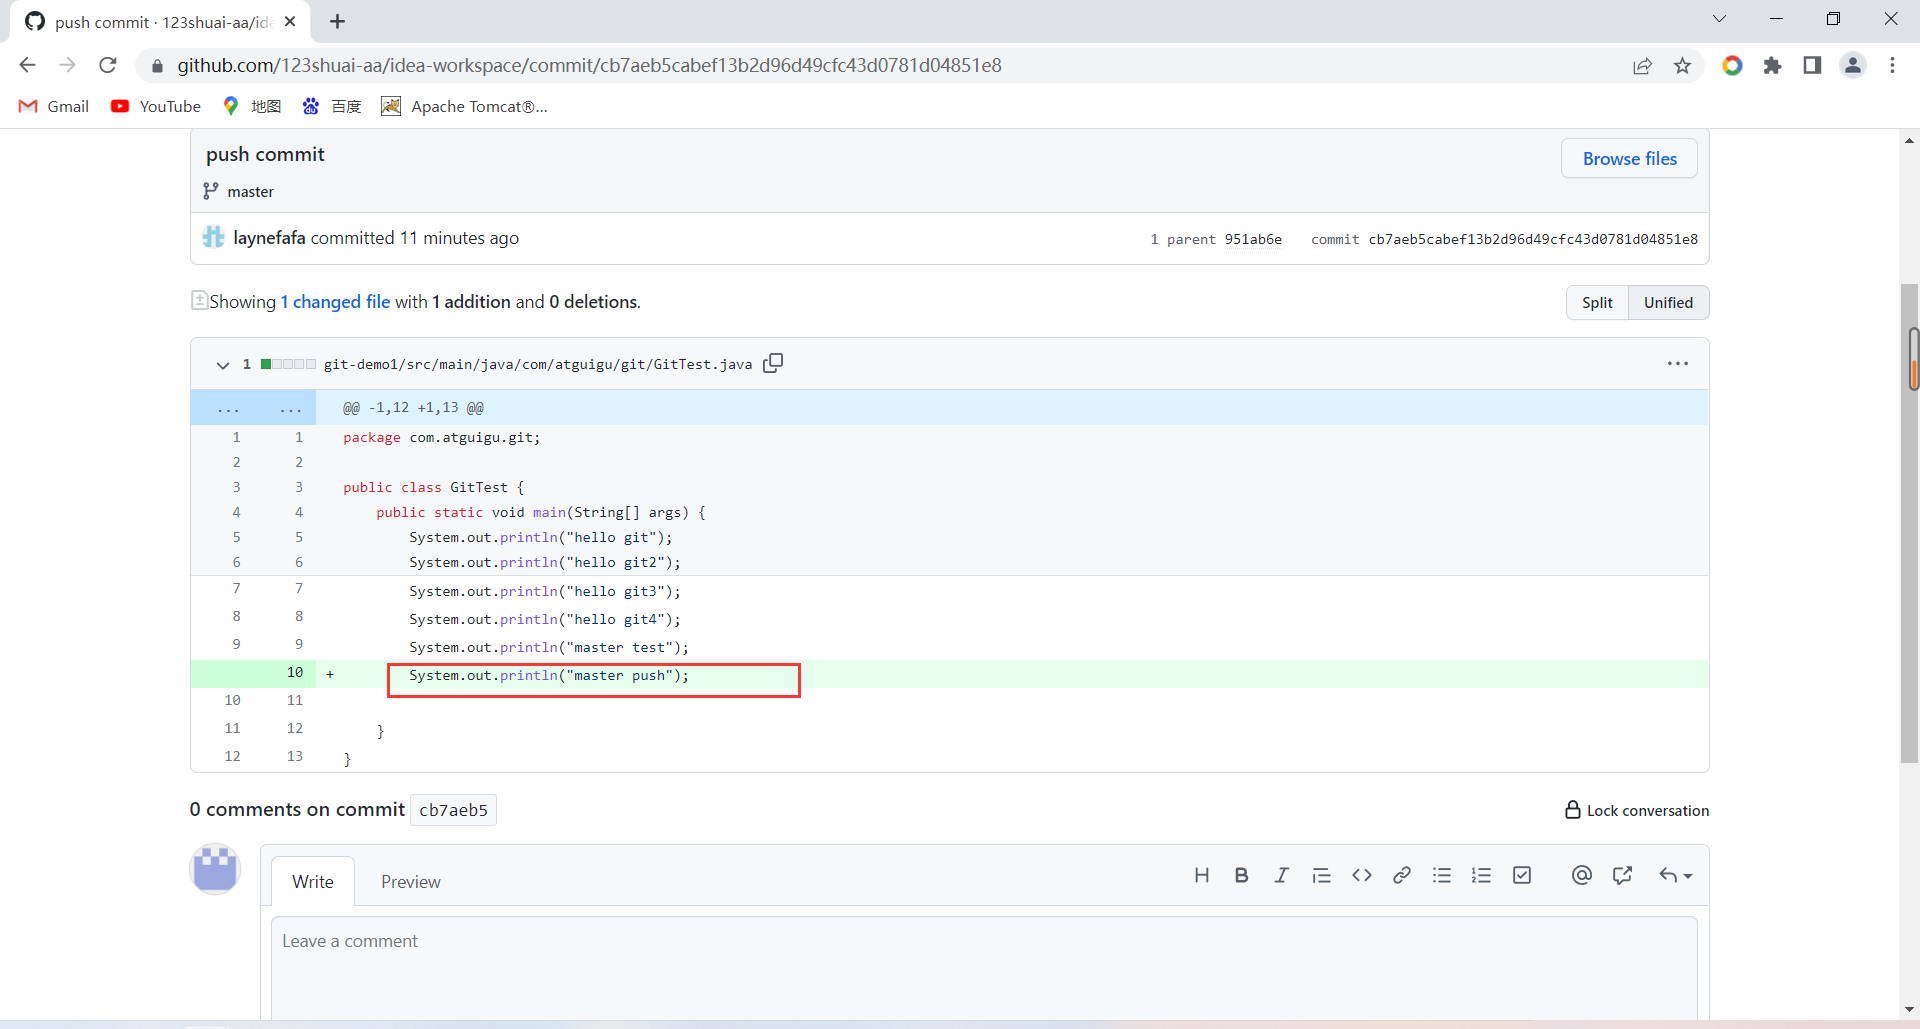Select the Preview tab
Screen dimensions: 1920x1029
410,882
